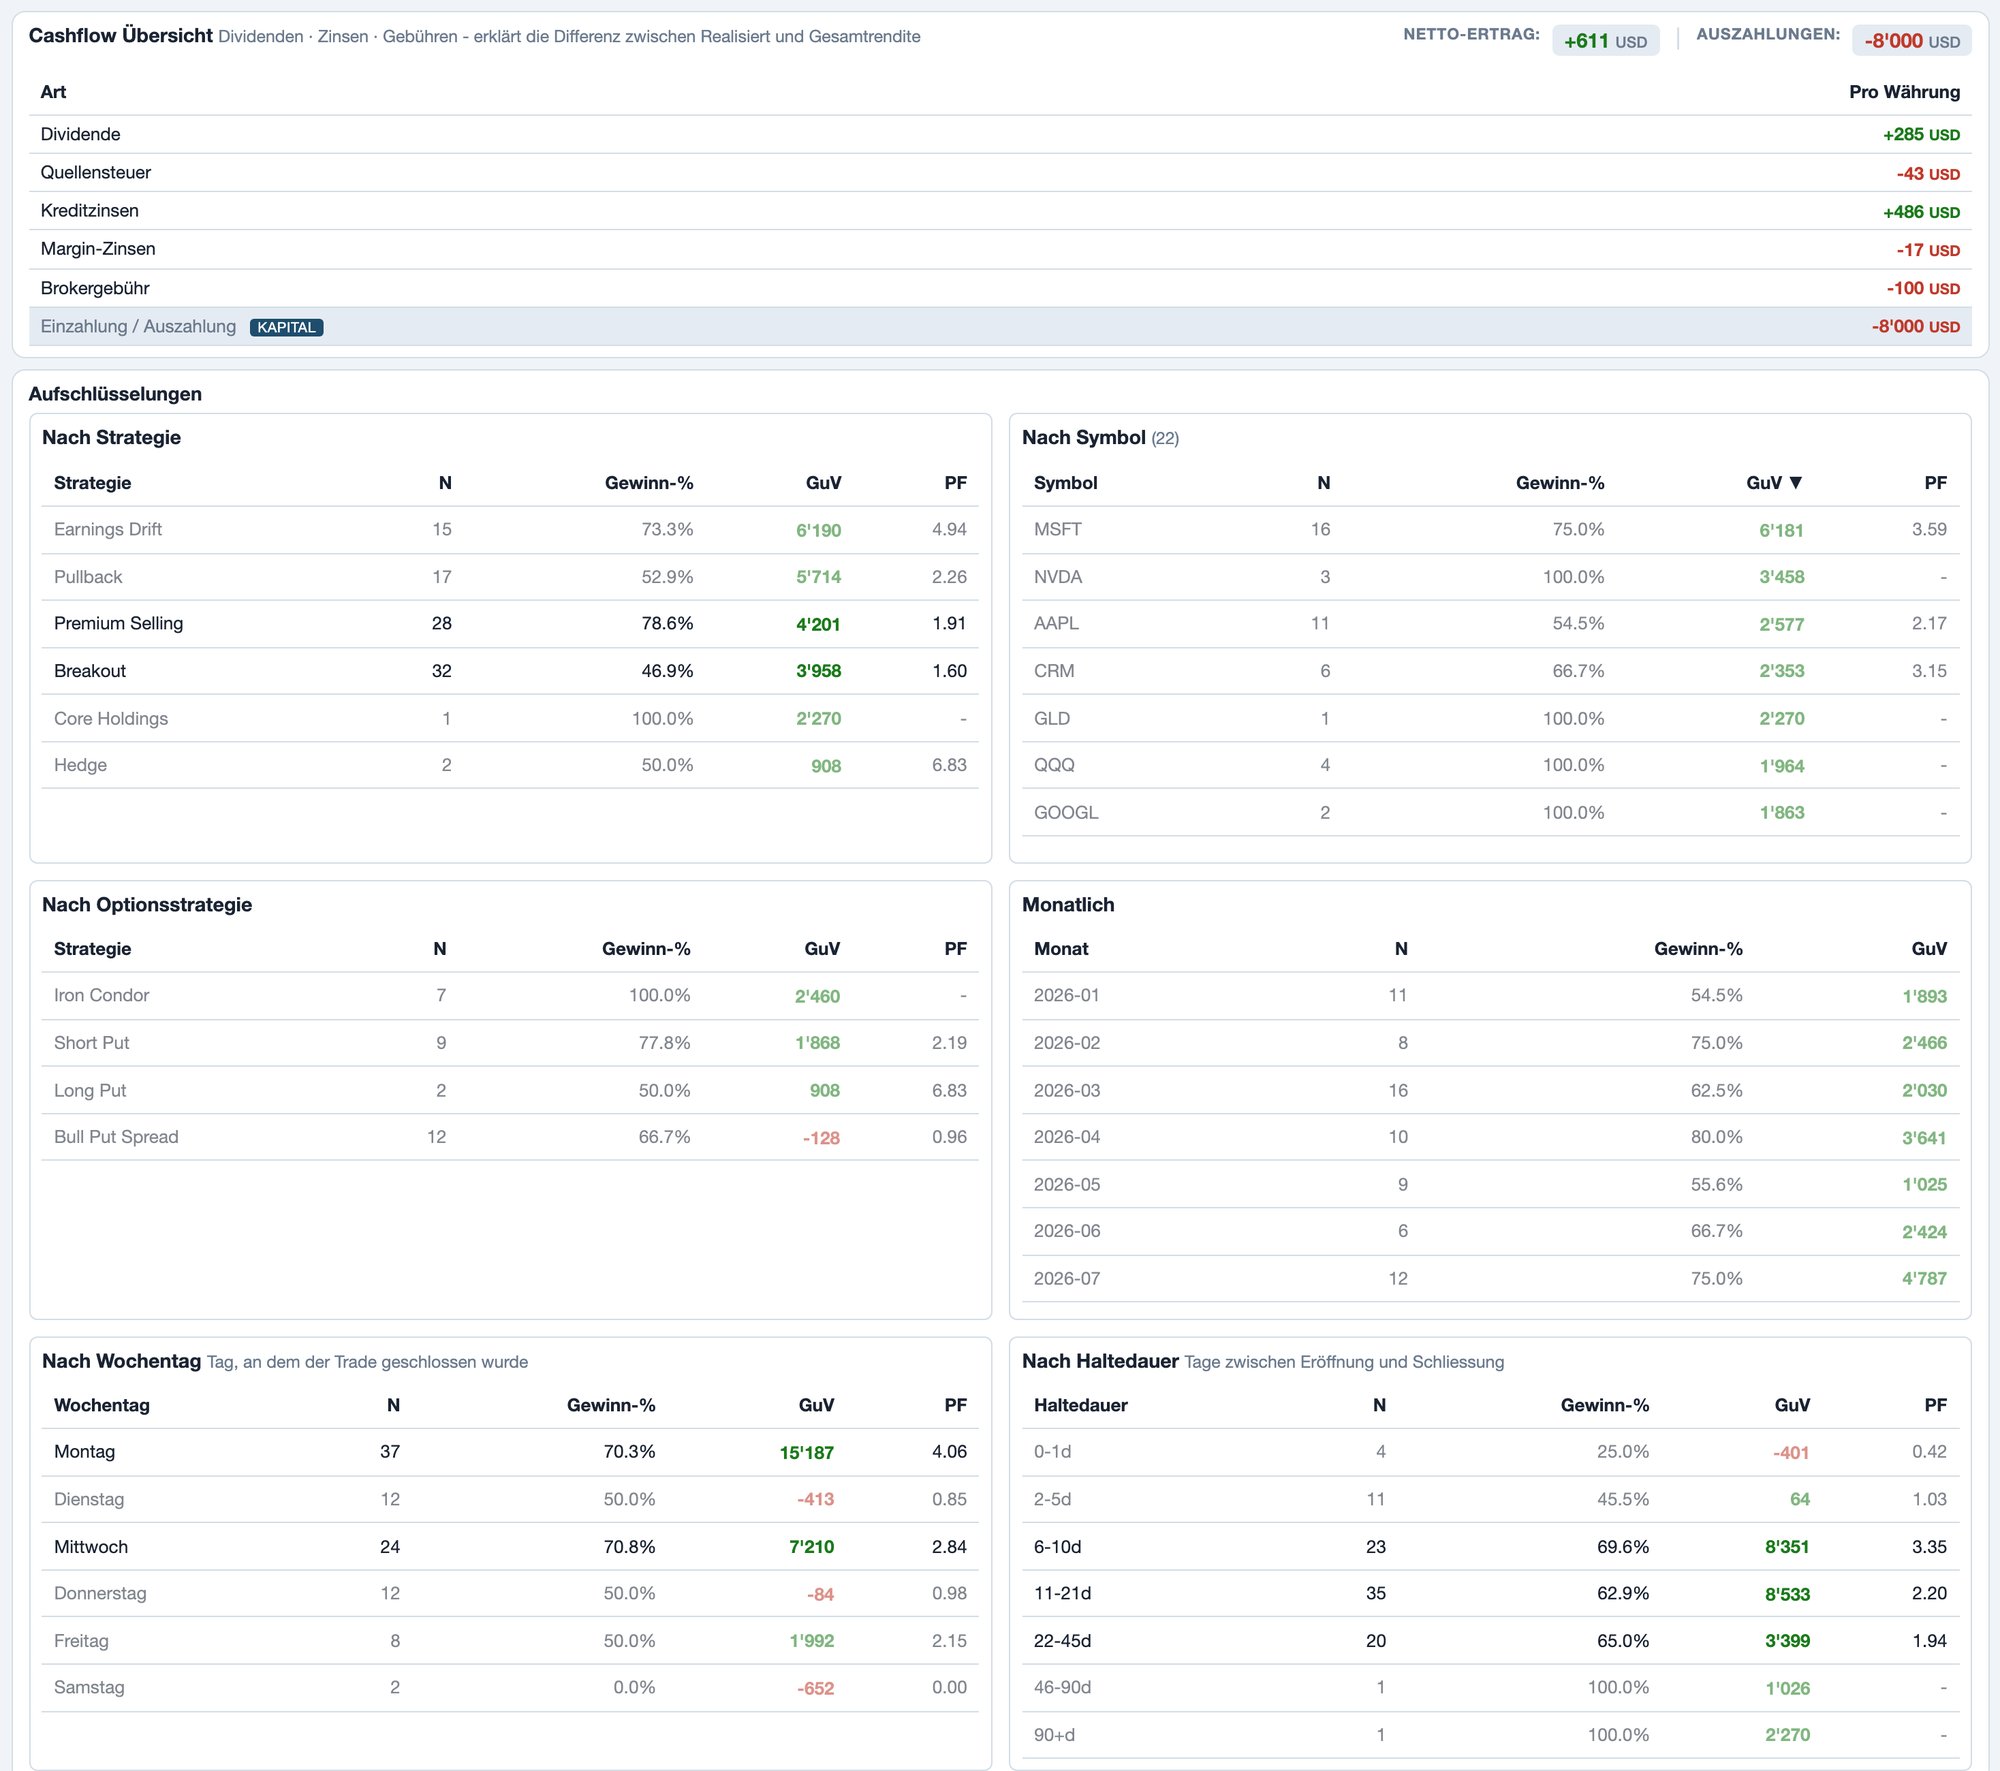Click the Netto-Ertrag +611 USD badge
This screenshot has height=1771, width=2000.
tap(1605, 41)
